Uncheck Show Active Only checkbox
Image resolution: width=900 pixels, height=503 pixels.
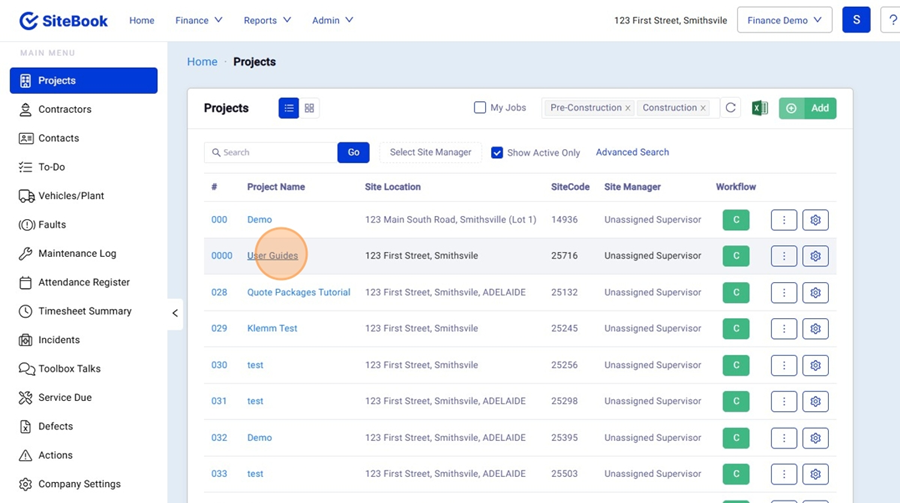(497, 153)
